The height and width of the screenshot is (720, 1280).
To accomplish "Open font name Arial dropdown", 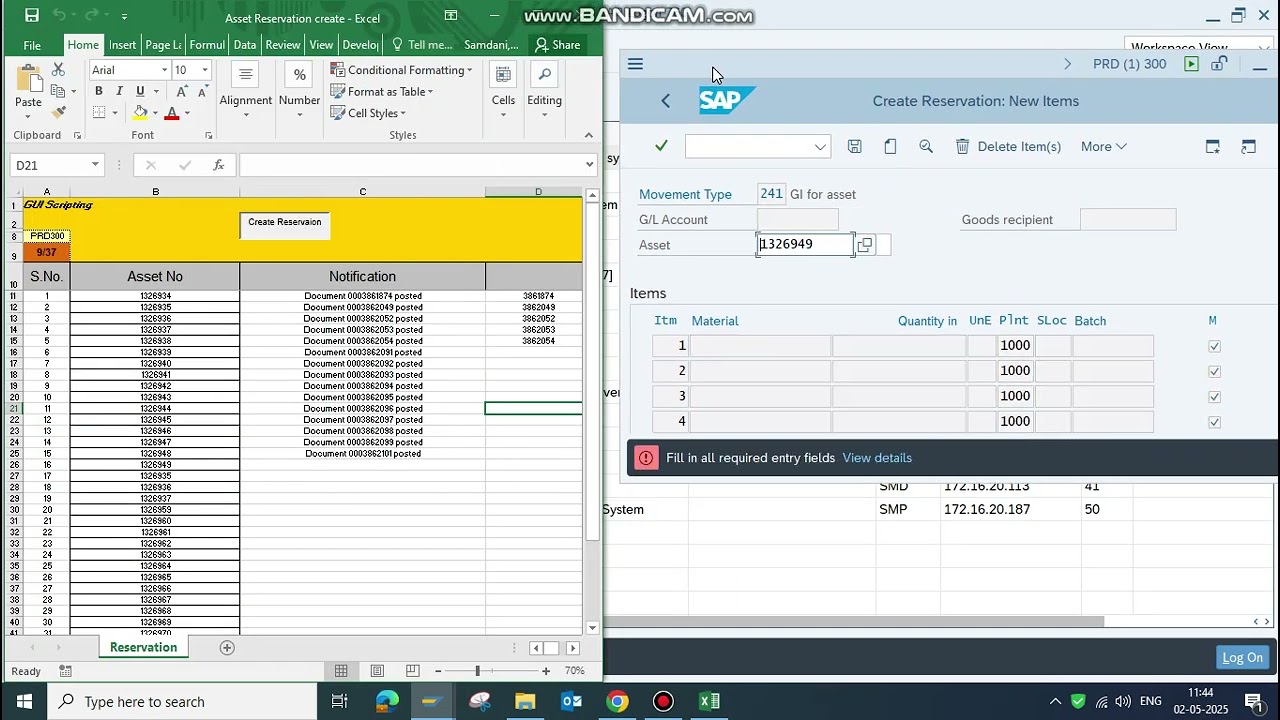I will 164,70.
